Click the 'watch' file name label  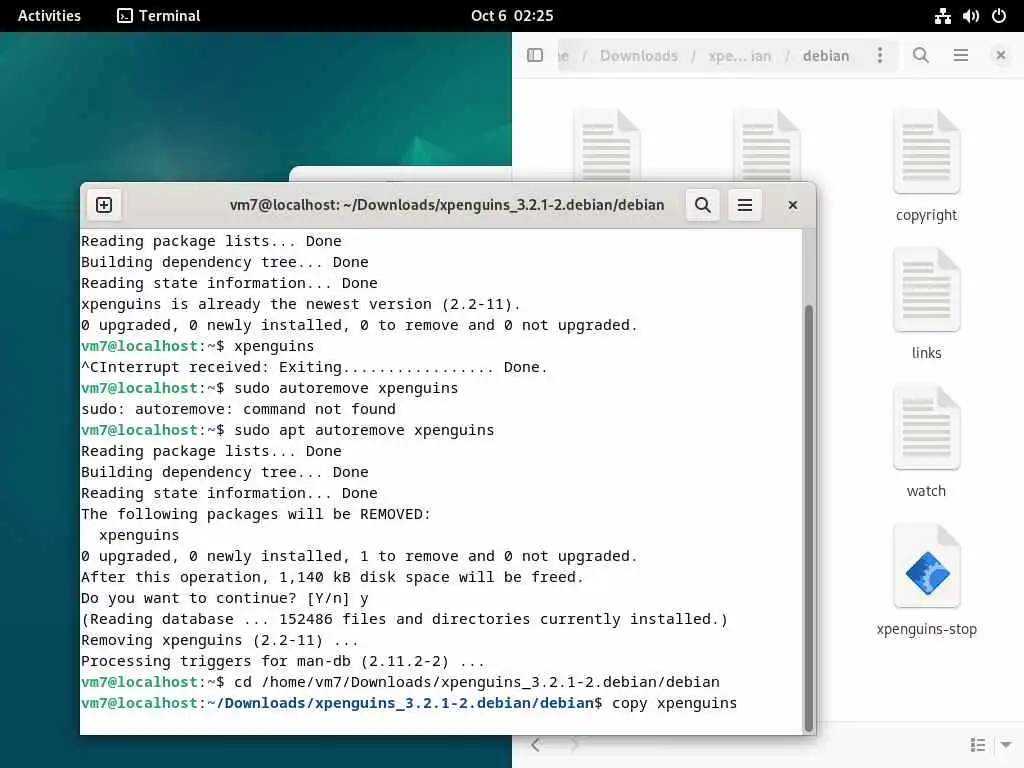click(x=926, y=491)
